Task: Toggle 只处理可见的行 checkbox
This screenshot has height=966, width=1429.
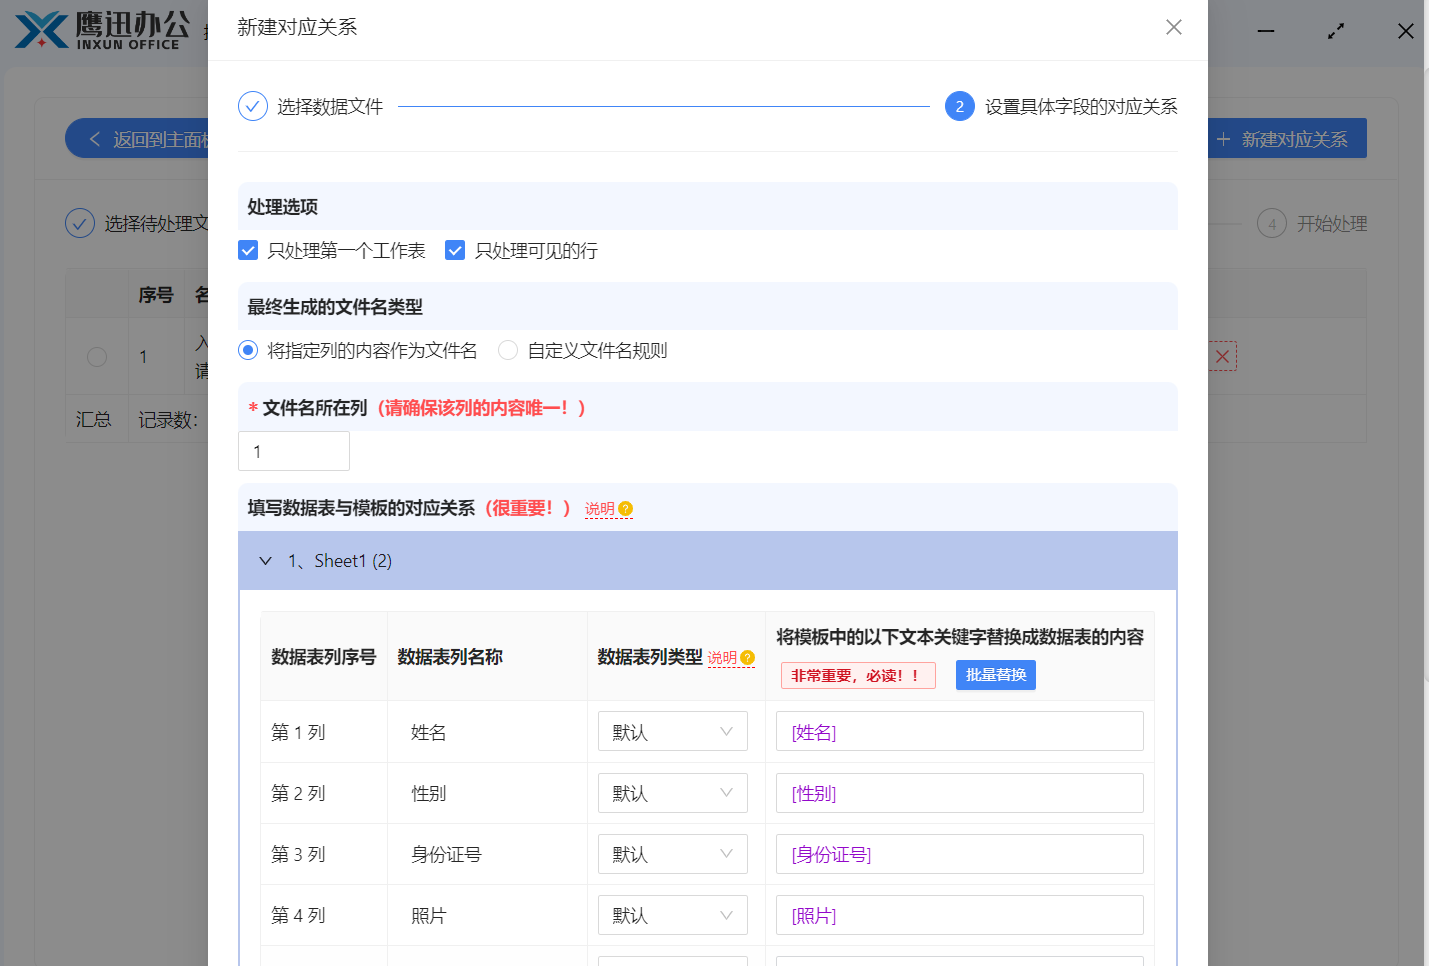Action: coord(455,250)
